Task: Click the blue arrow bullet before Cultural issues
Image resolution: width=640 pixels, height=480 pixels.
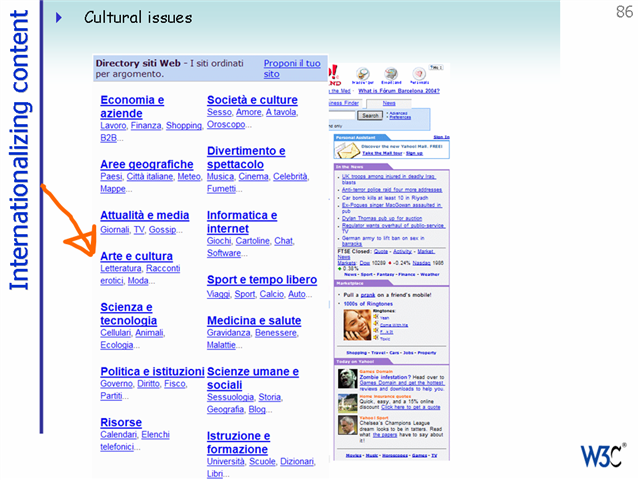Action: coord(59,17)
